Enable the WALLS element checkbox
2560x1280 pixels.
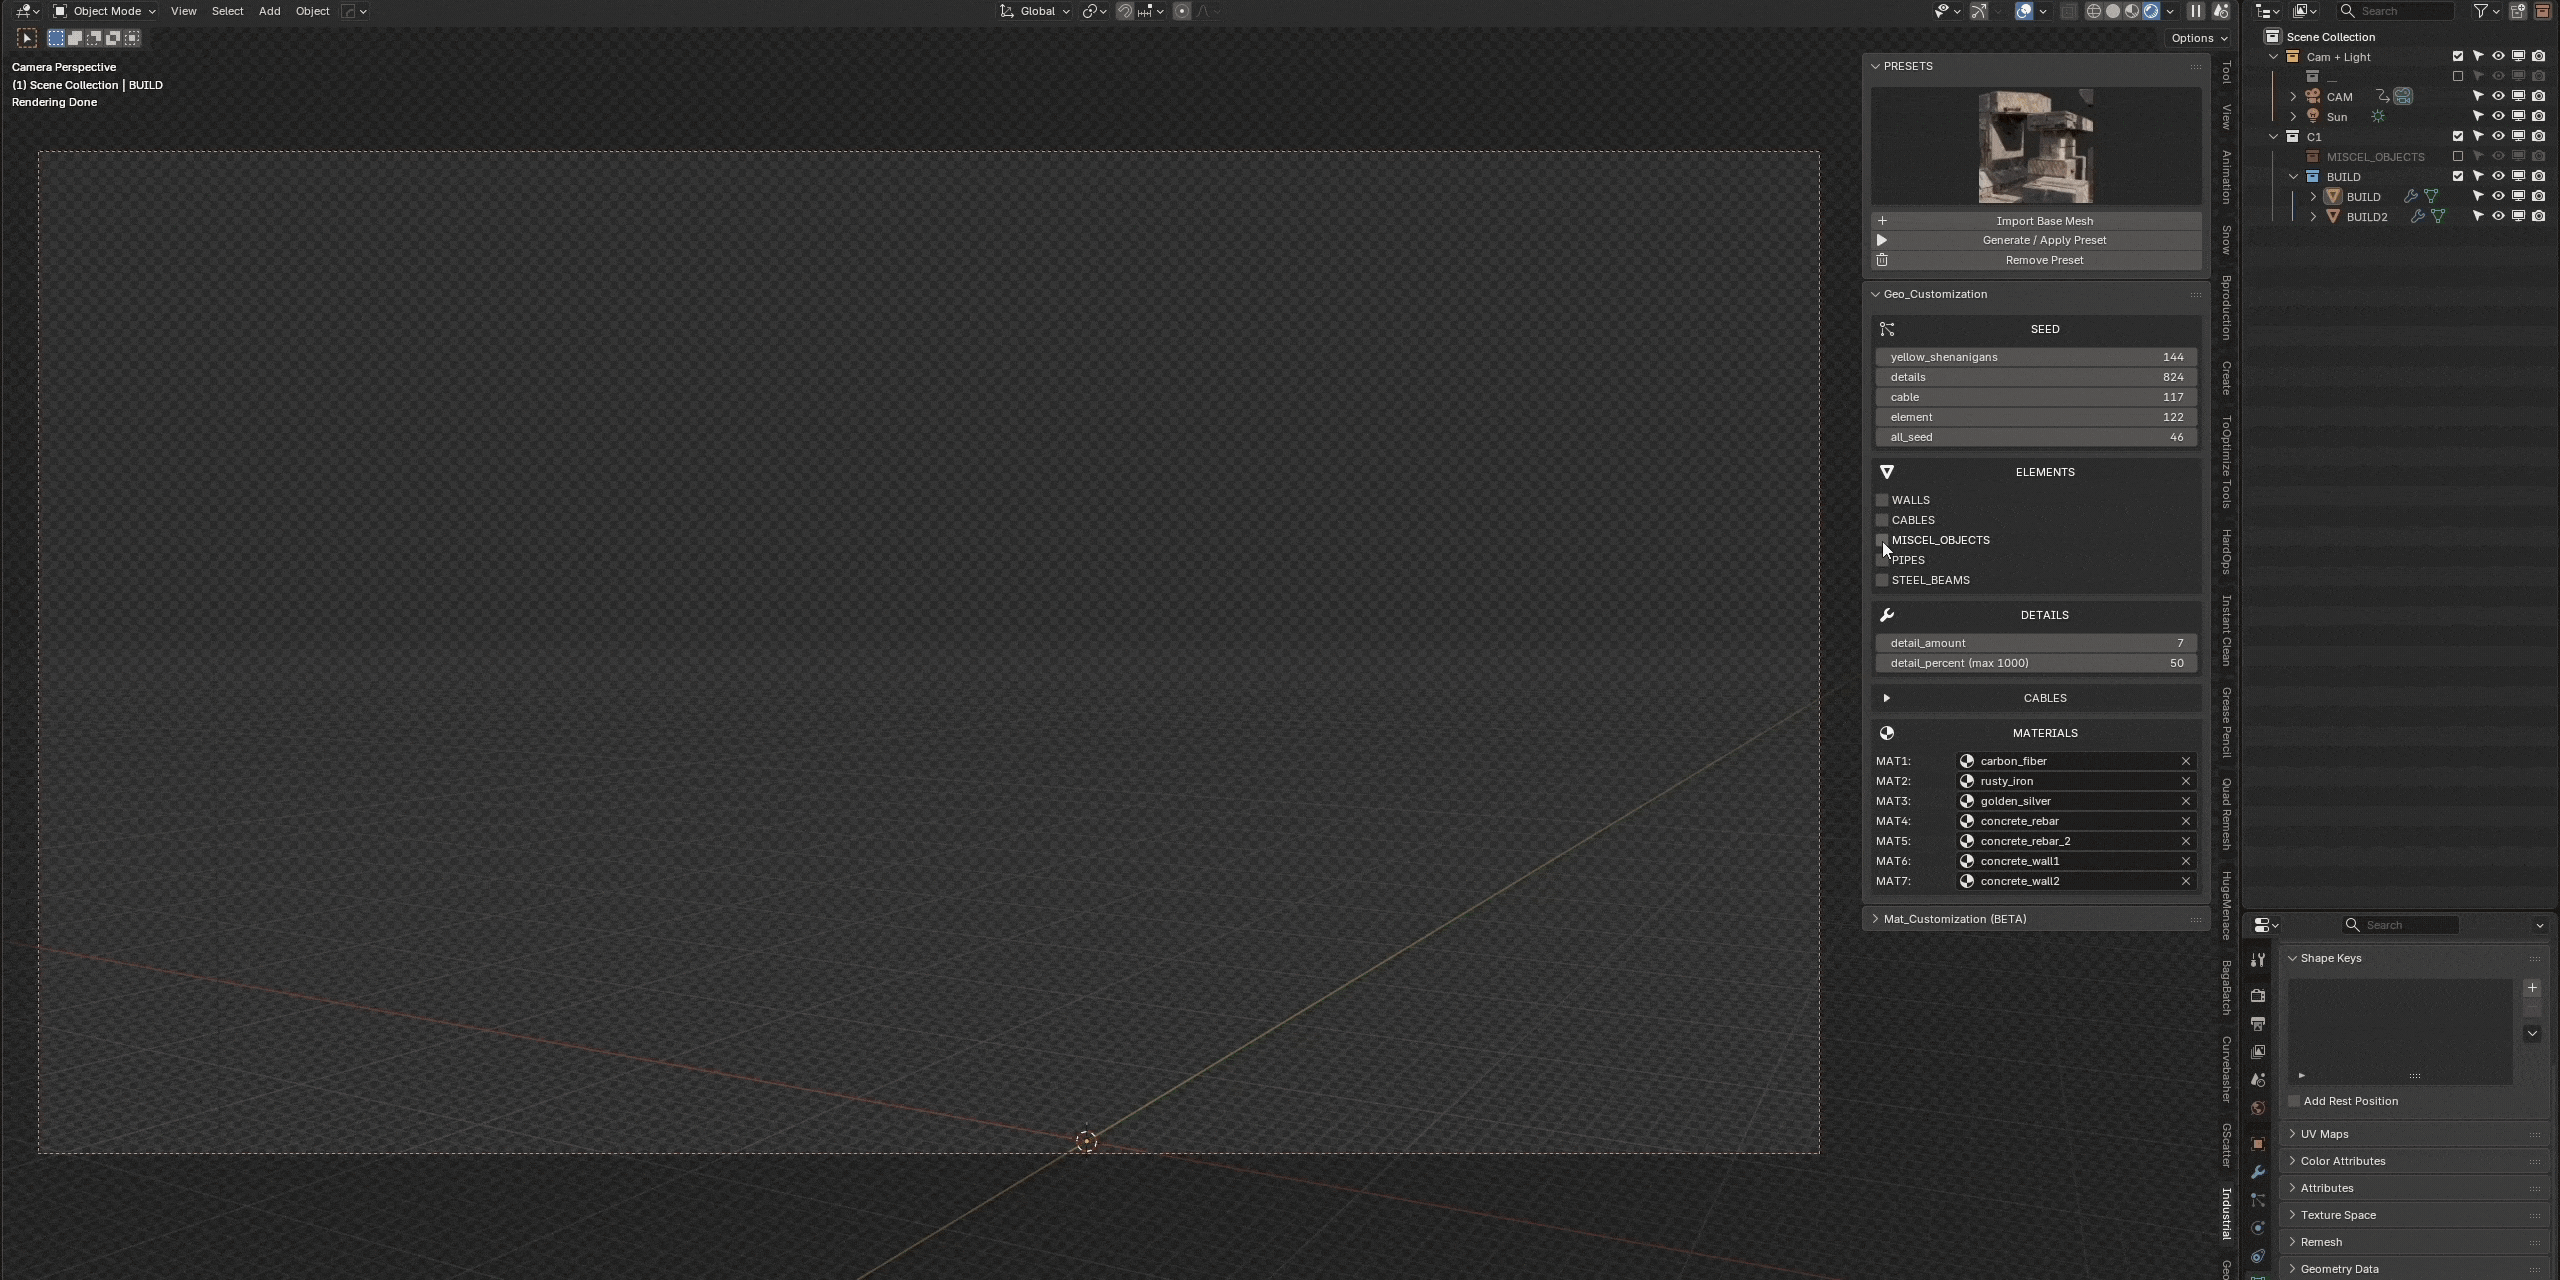1882,500
